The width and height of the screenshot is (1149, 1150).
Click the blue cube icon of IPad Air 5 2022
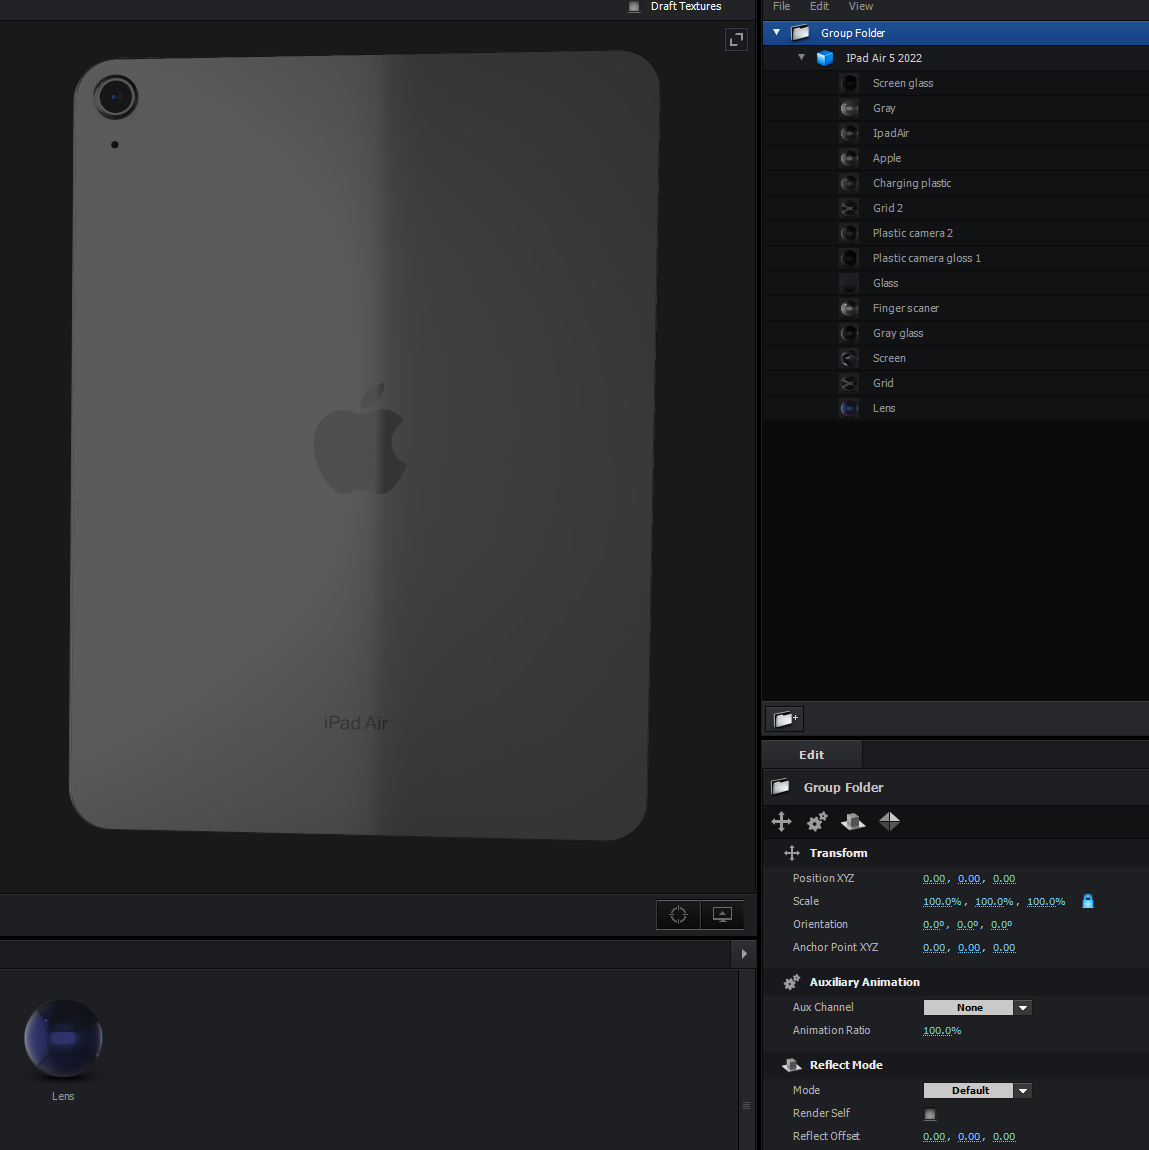point(825,58)
